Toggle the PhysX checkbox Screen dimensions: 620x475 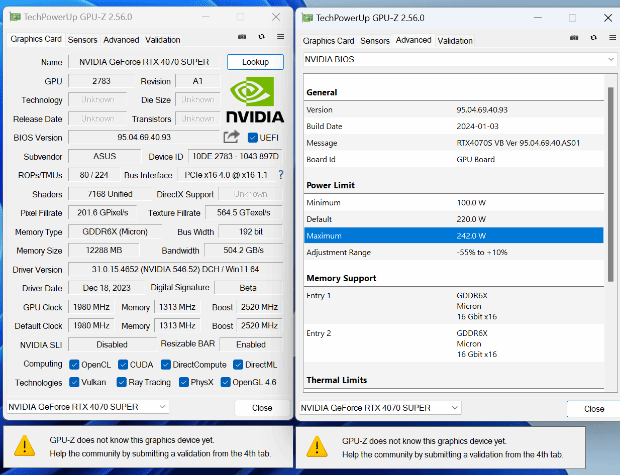(183, 382)
